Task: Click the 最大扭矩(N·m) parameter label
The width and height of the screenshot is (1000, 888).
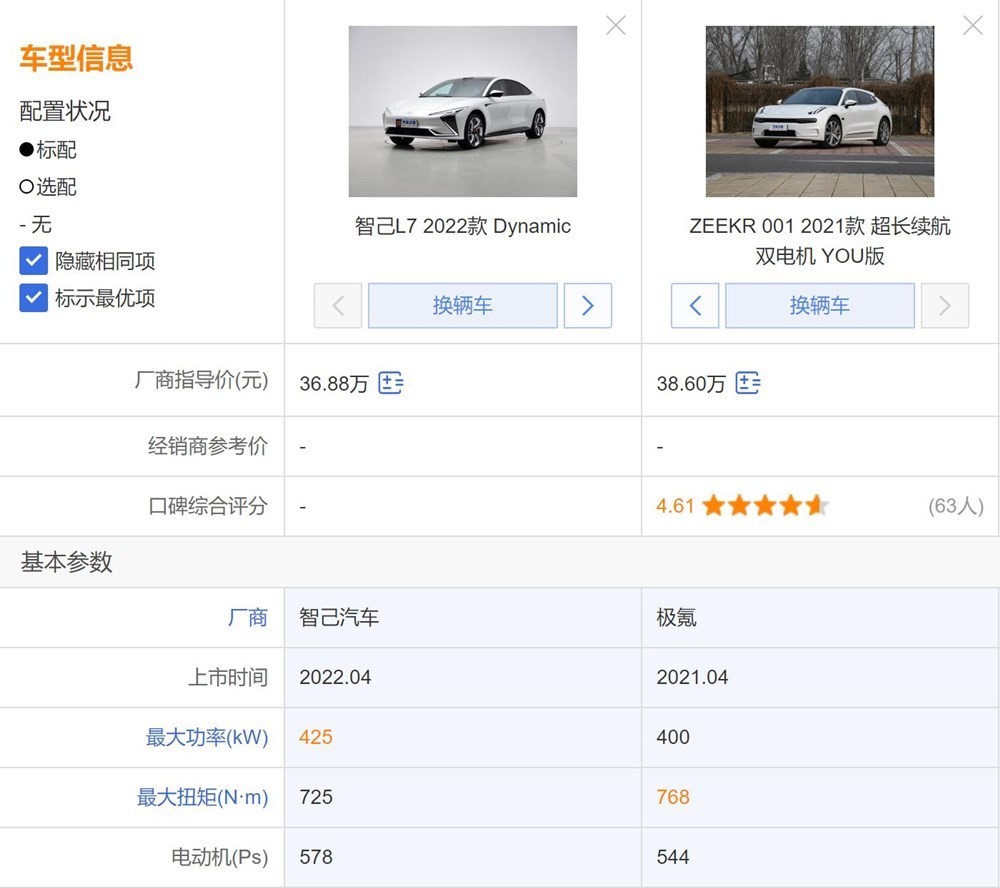Action: [x=202, y=797]
